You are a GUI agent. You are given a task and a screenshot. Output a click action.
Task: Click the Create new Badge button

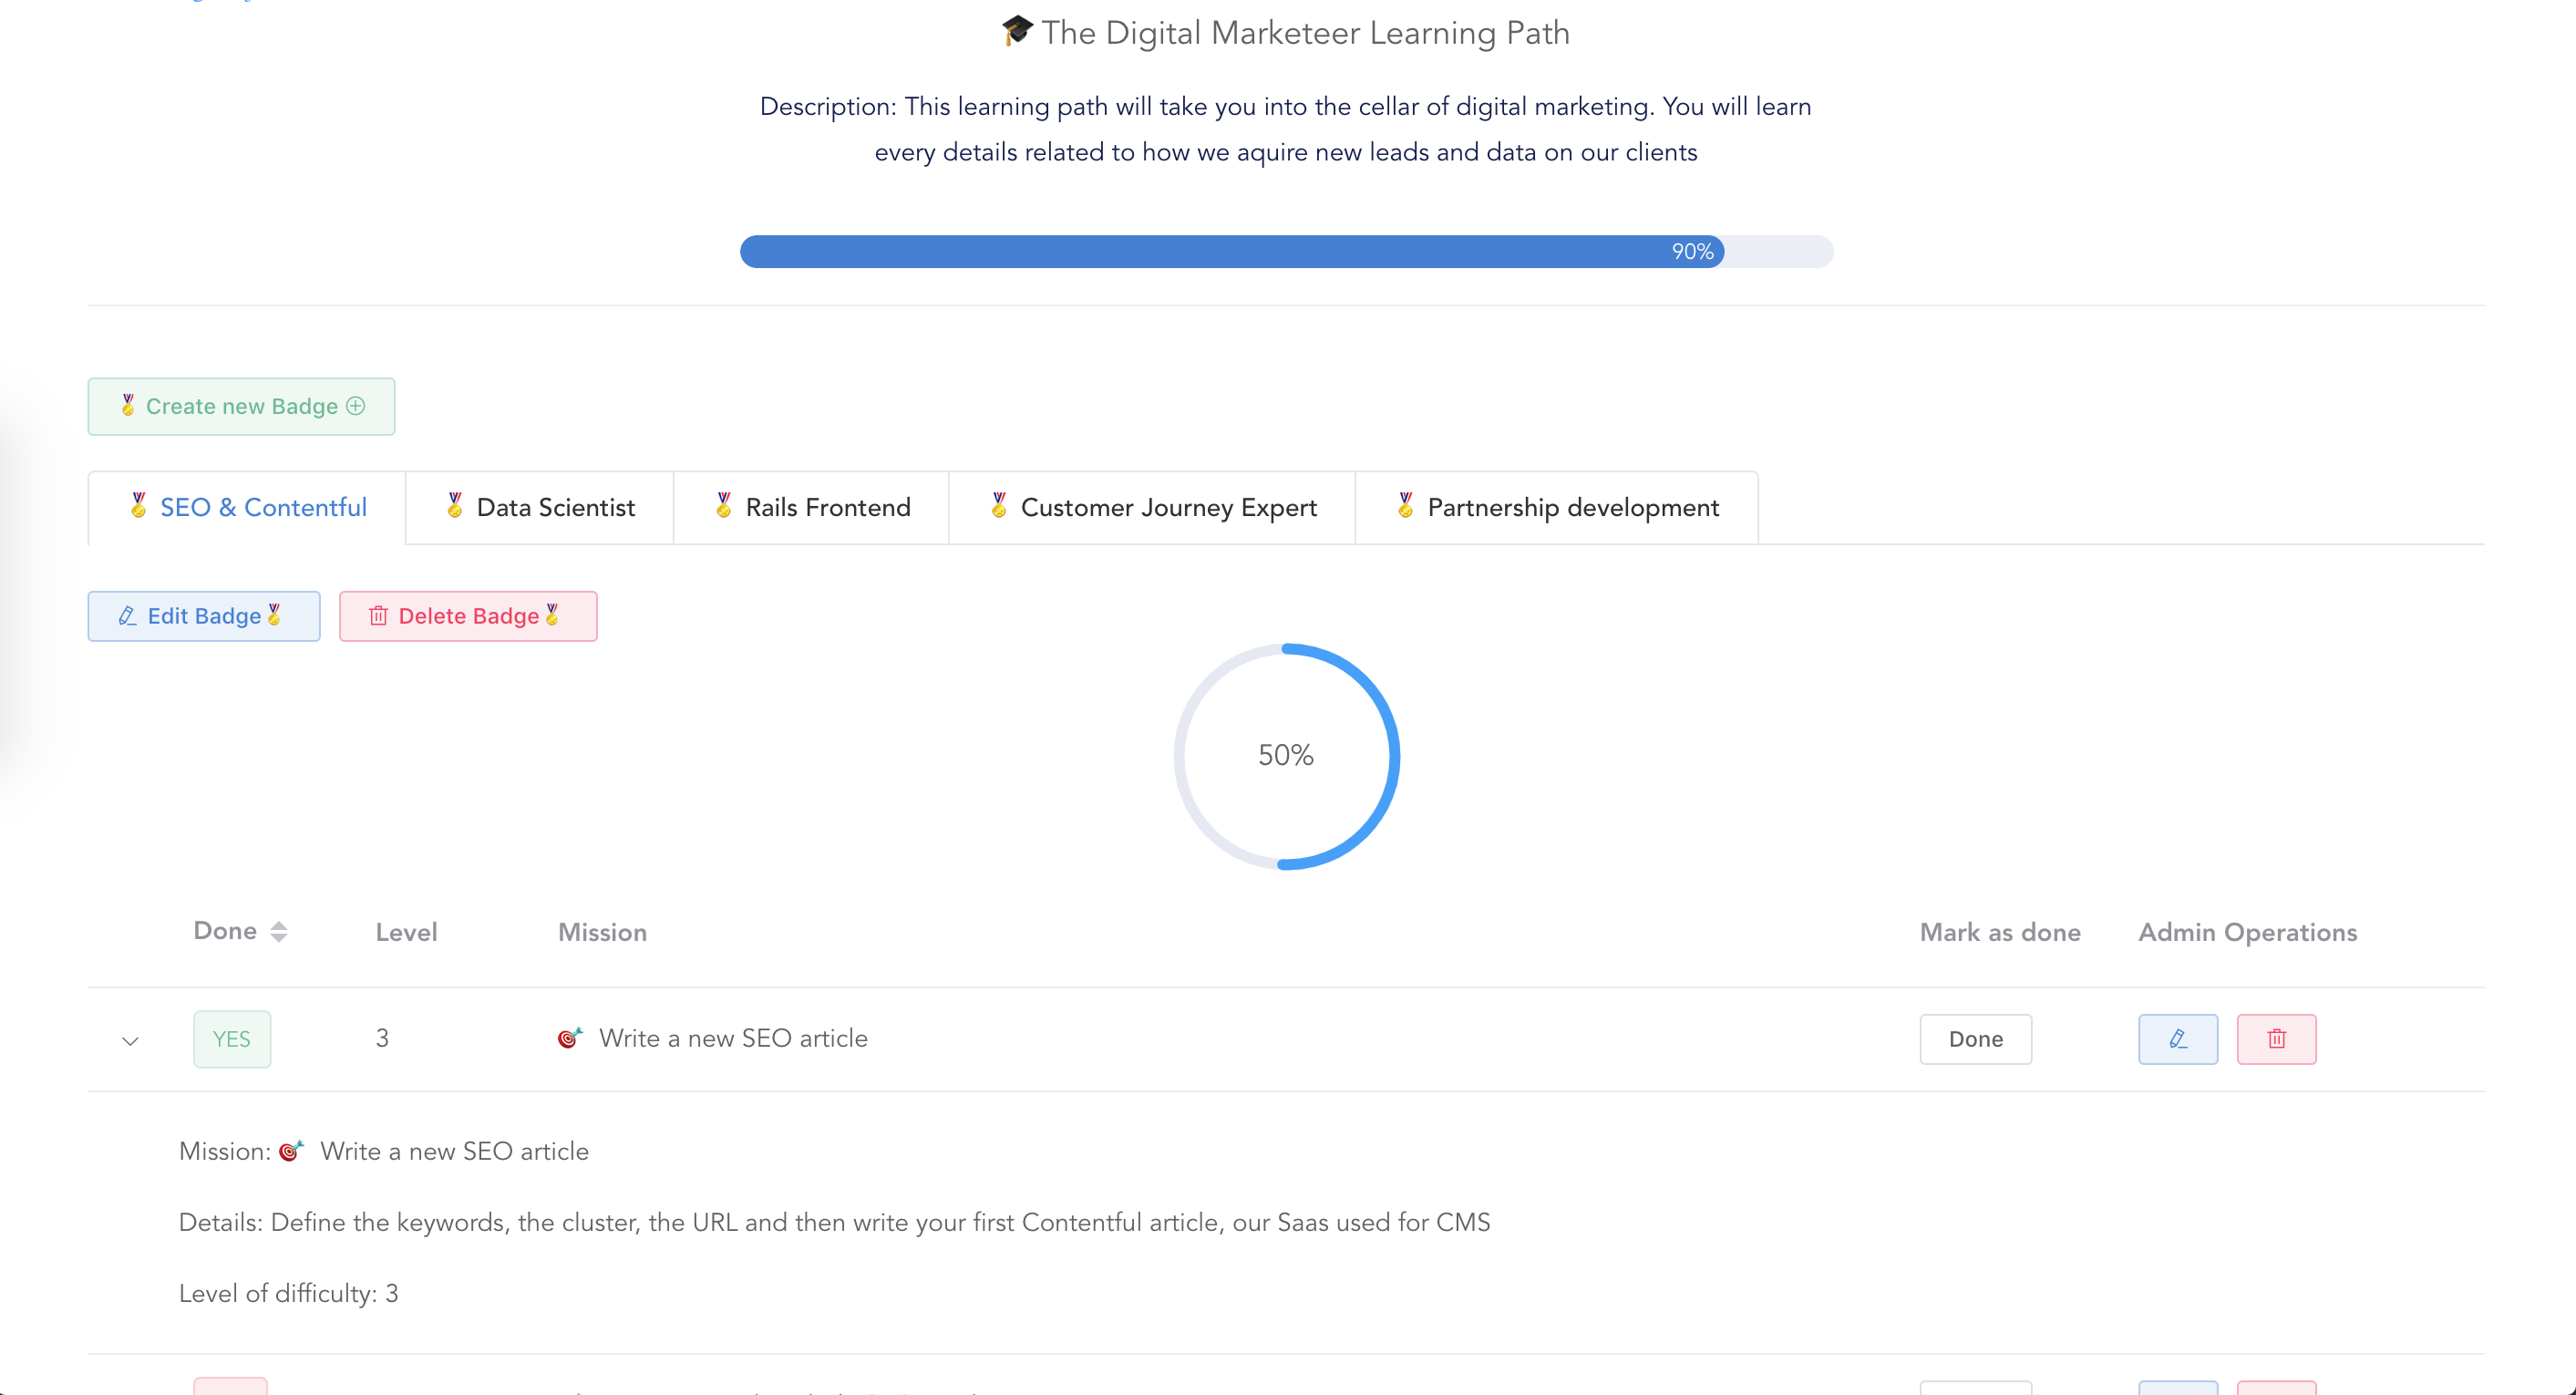[x=241, y=408]
